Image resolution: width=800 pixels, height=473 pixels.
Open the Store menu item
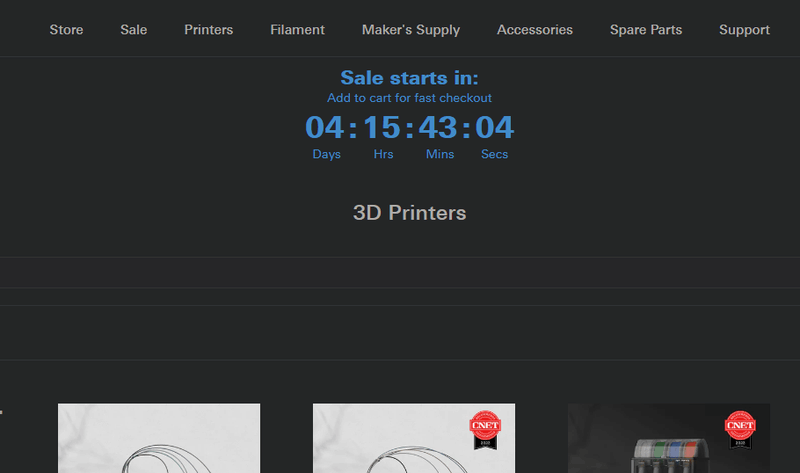tap(66, 30)
